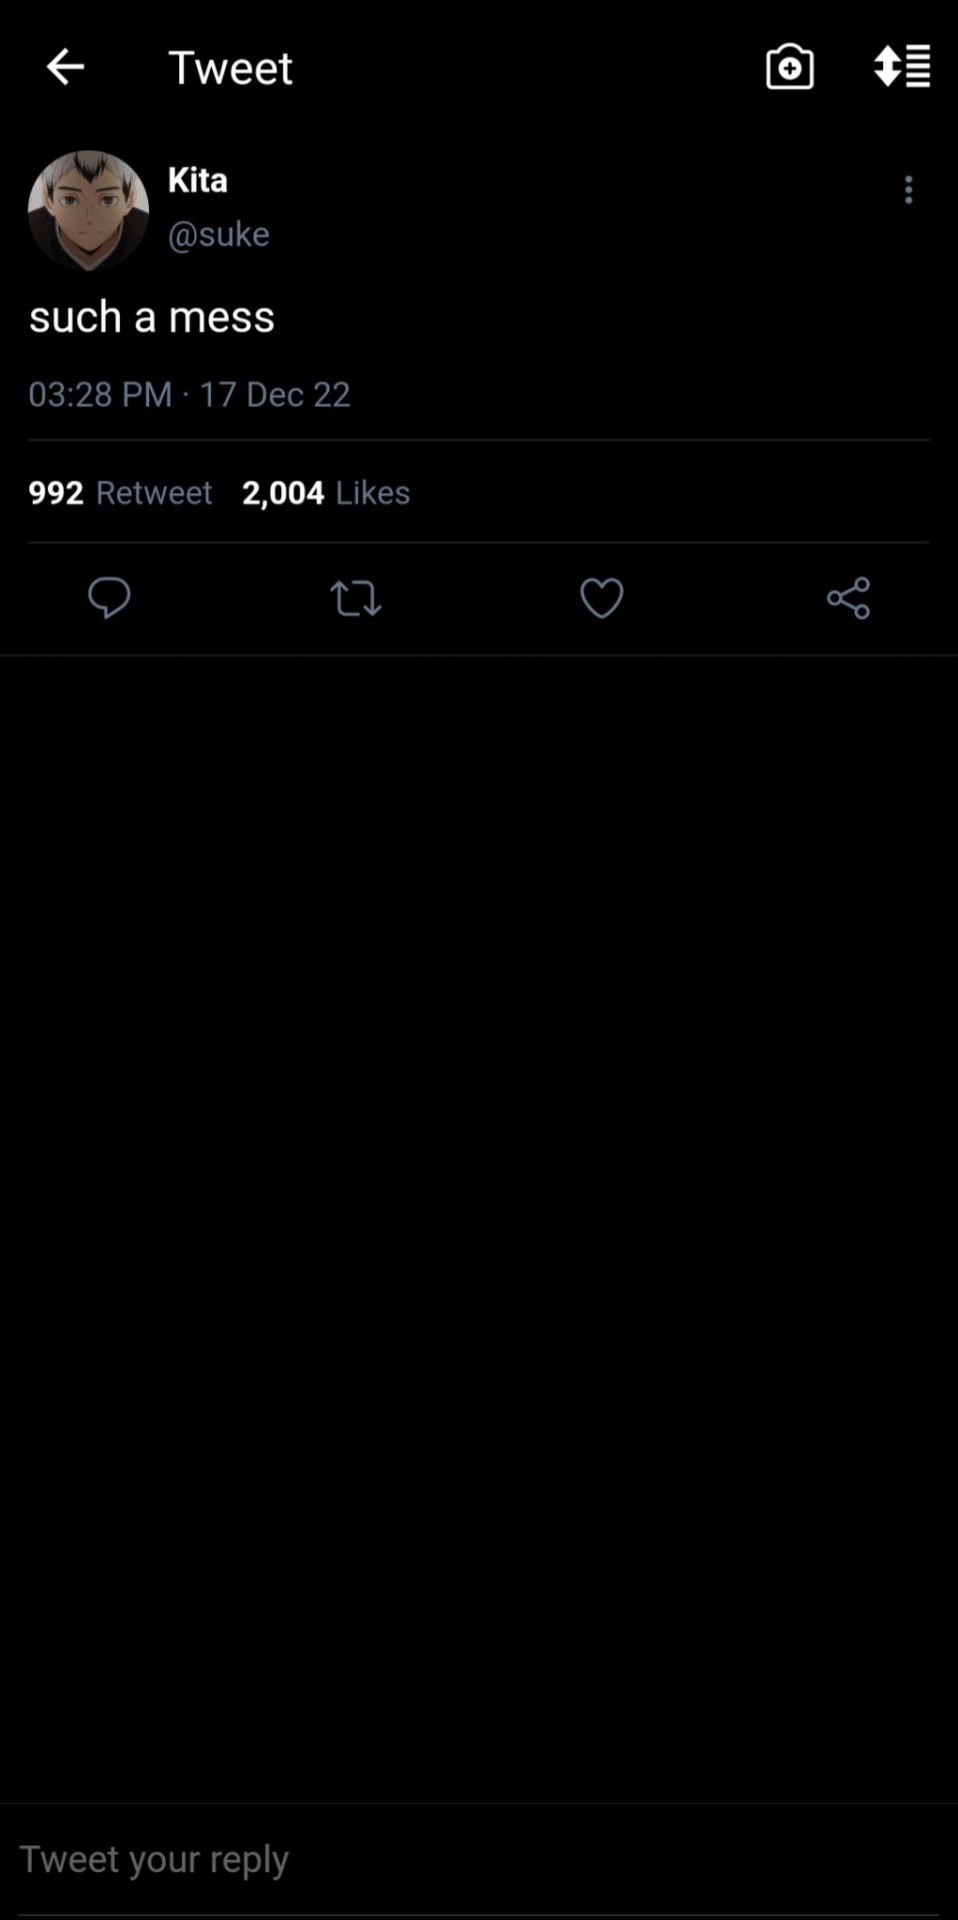The width and height of the screenshot is (958, 1920).
Task: Tap the 03:28 PM timestamp
Action: 100,394
